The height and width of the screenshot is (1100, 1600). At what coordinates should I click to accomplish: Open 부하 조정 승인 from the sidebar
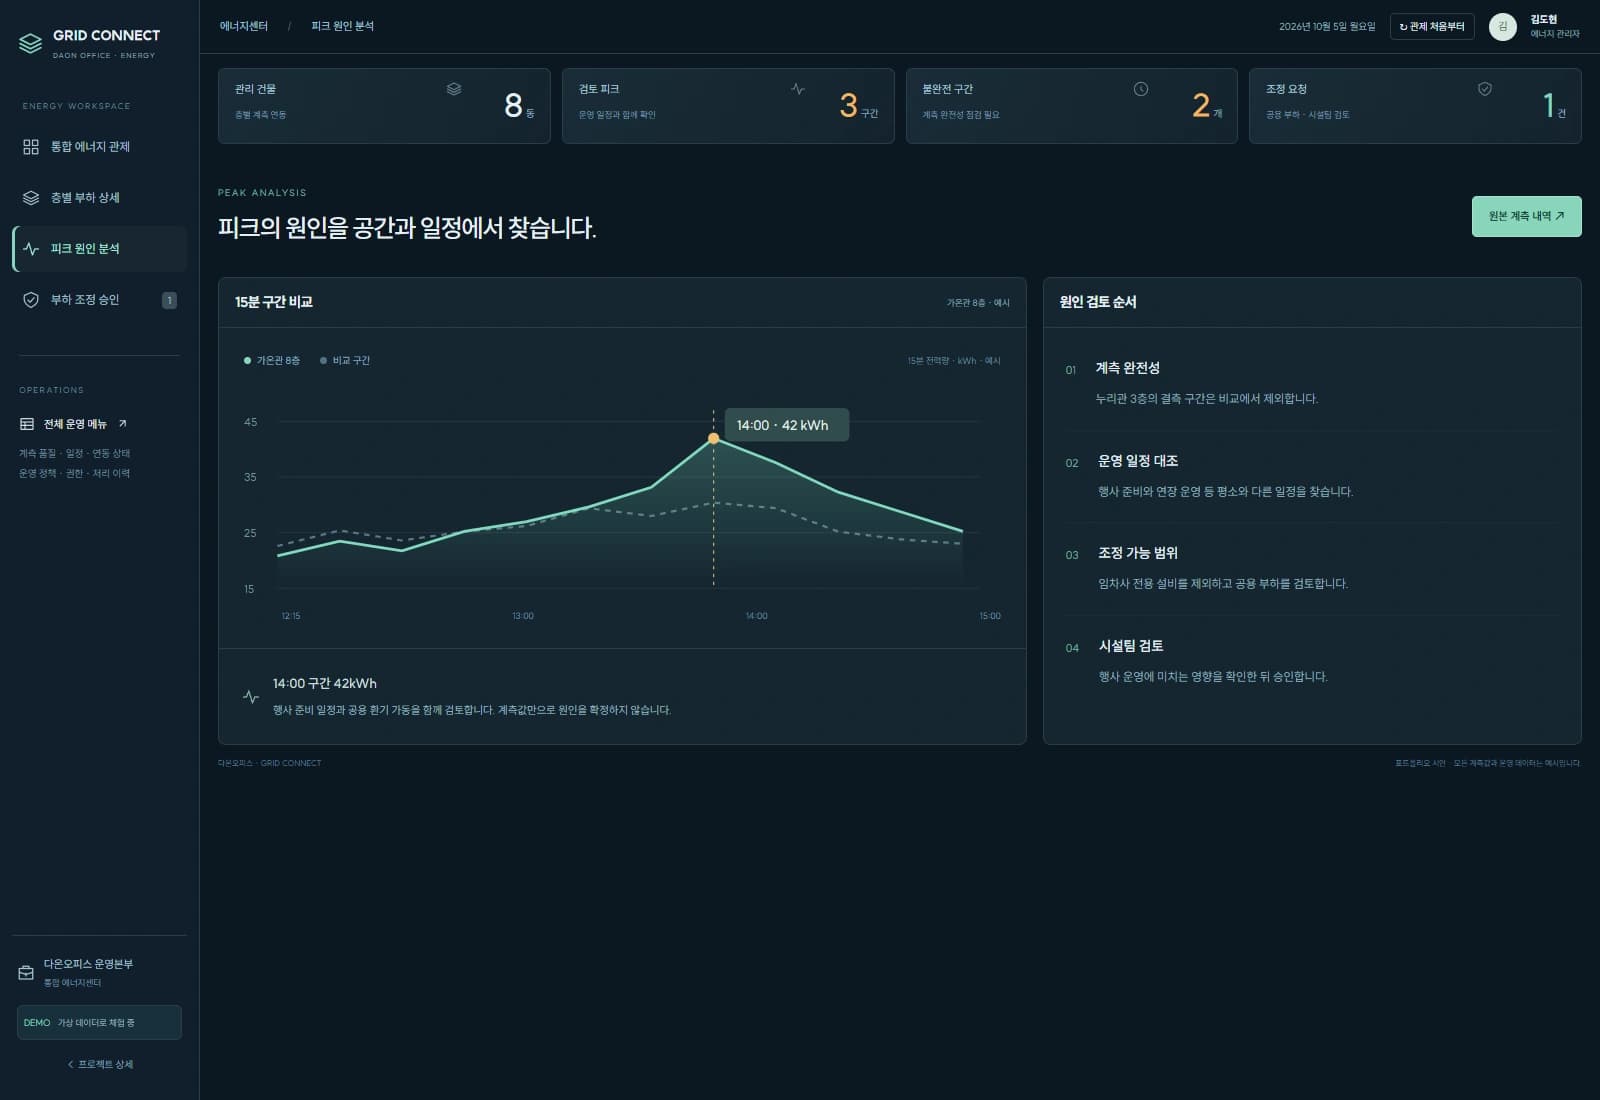click(x=99, y=300)
